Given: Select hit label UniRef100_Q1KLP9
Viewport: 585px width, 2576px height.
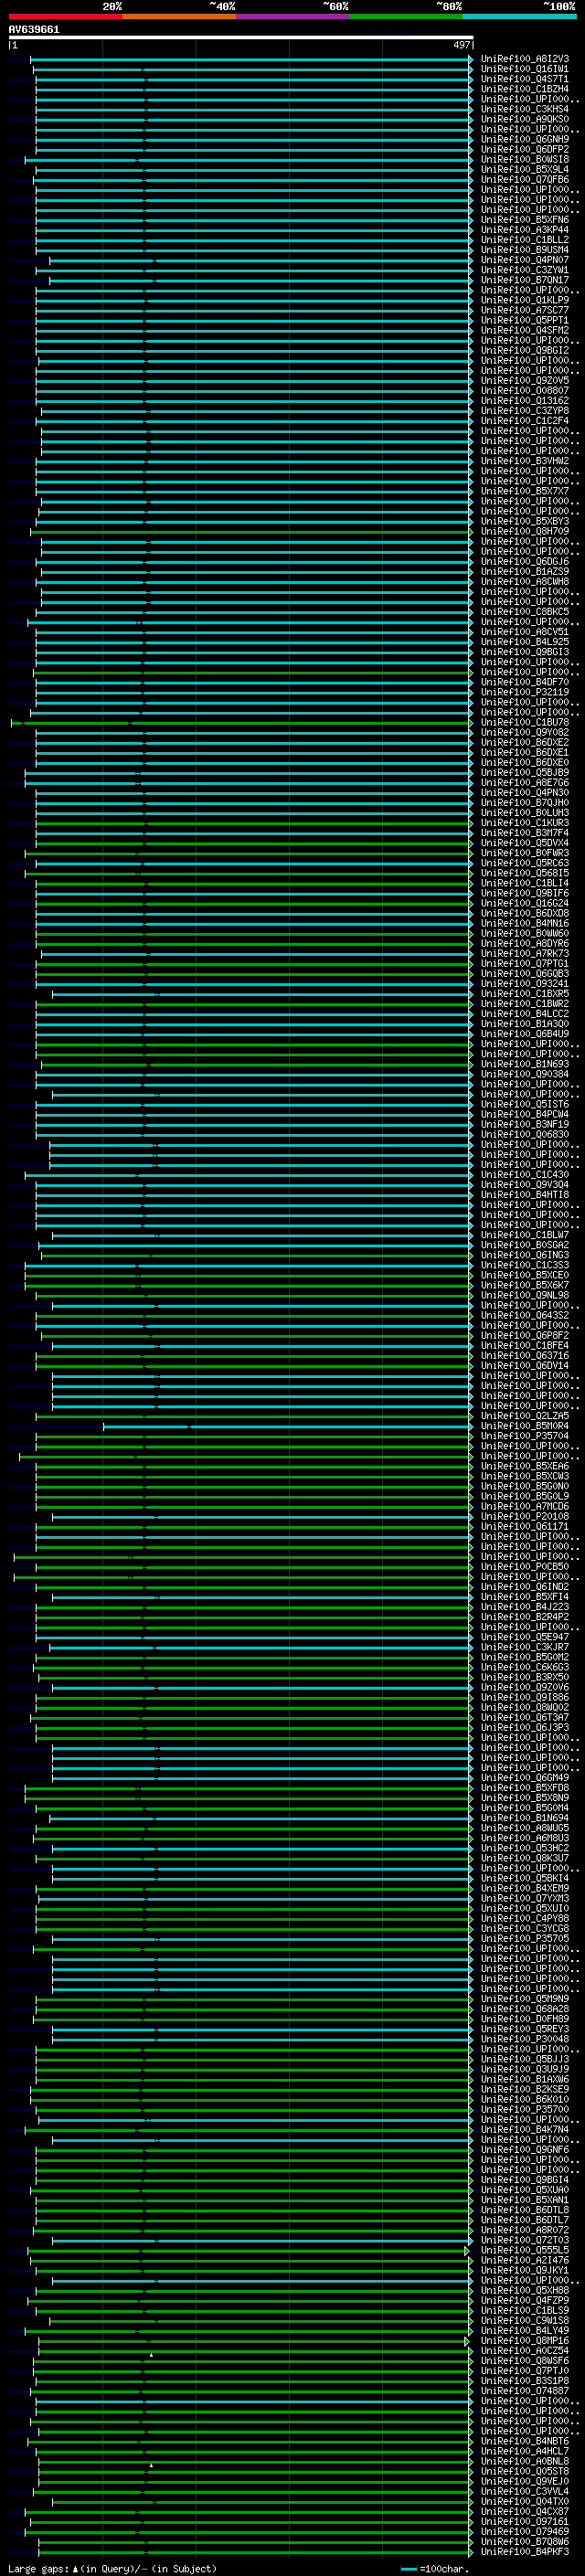Looking at the screenshot, I should (x=525, y=300).
